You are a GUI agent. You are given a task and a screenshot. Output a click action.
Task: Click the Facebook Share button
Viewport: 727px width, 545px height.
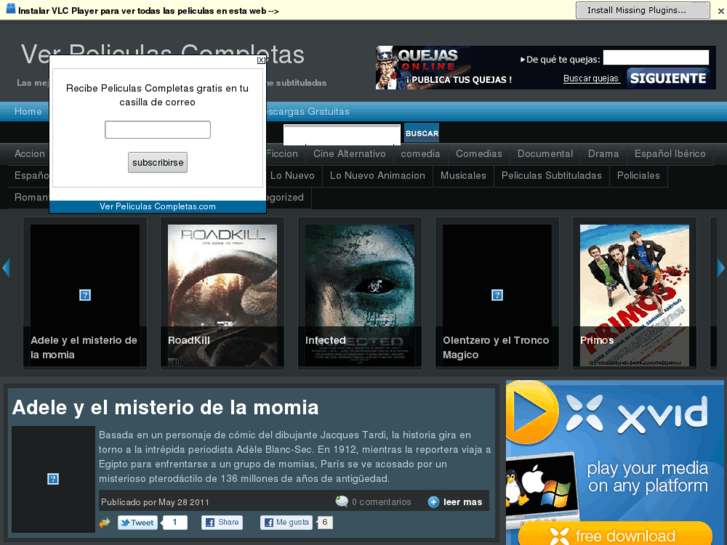[222, 522]
